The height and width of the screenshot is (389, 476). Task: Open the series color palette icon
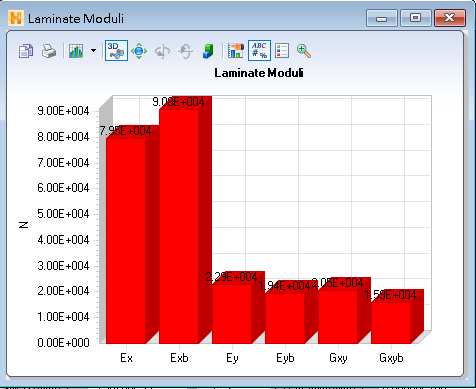tap(208, 51)
